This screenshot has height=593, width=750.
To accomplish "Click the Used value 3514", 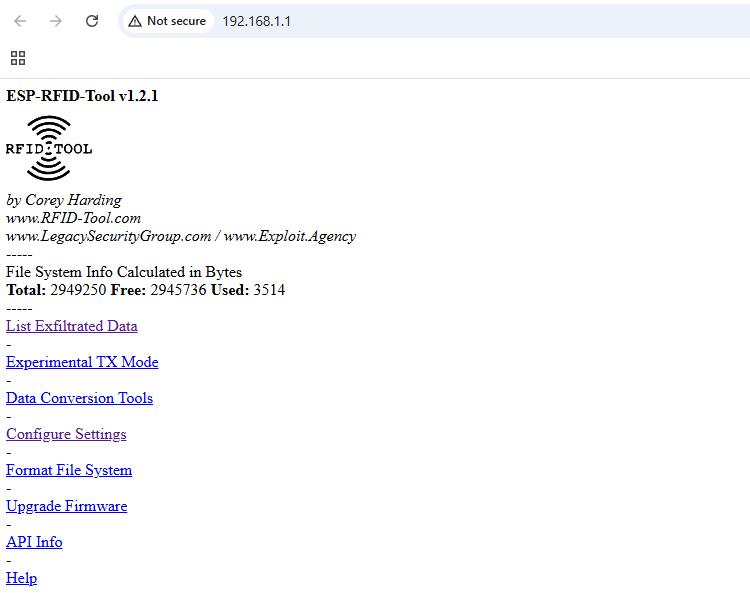I will 269,290.
